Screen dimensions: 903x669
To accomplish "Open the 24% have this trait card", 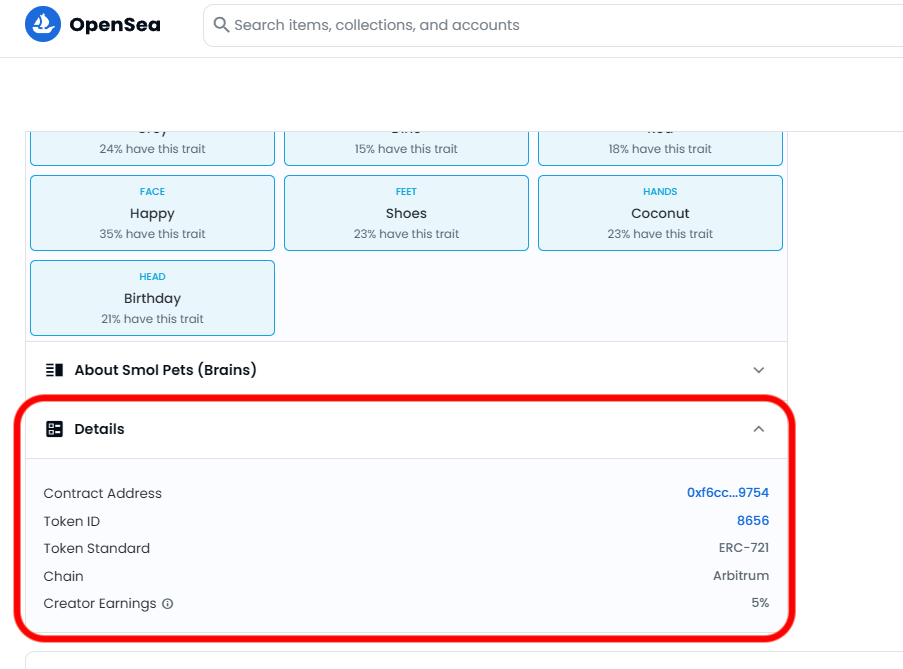I will [153, 149].
